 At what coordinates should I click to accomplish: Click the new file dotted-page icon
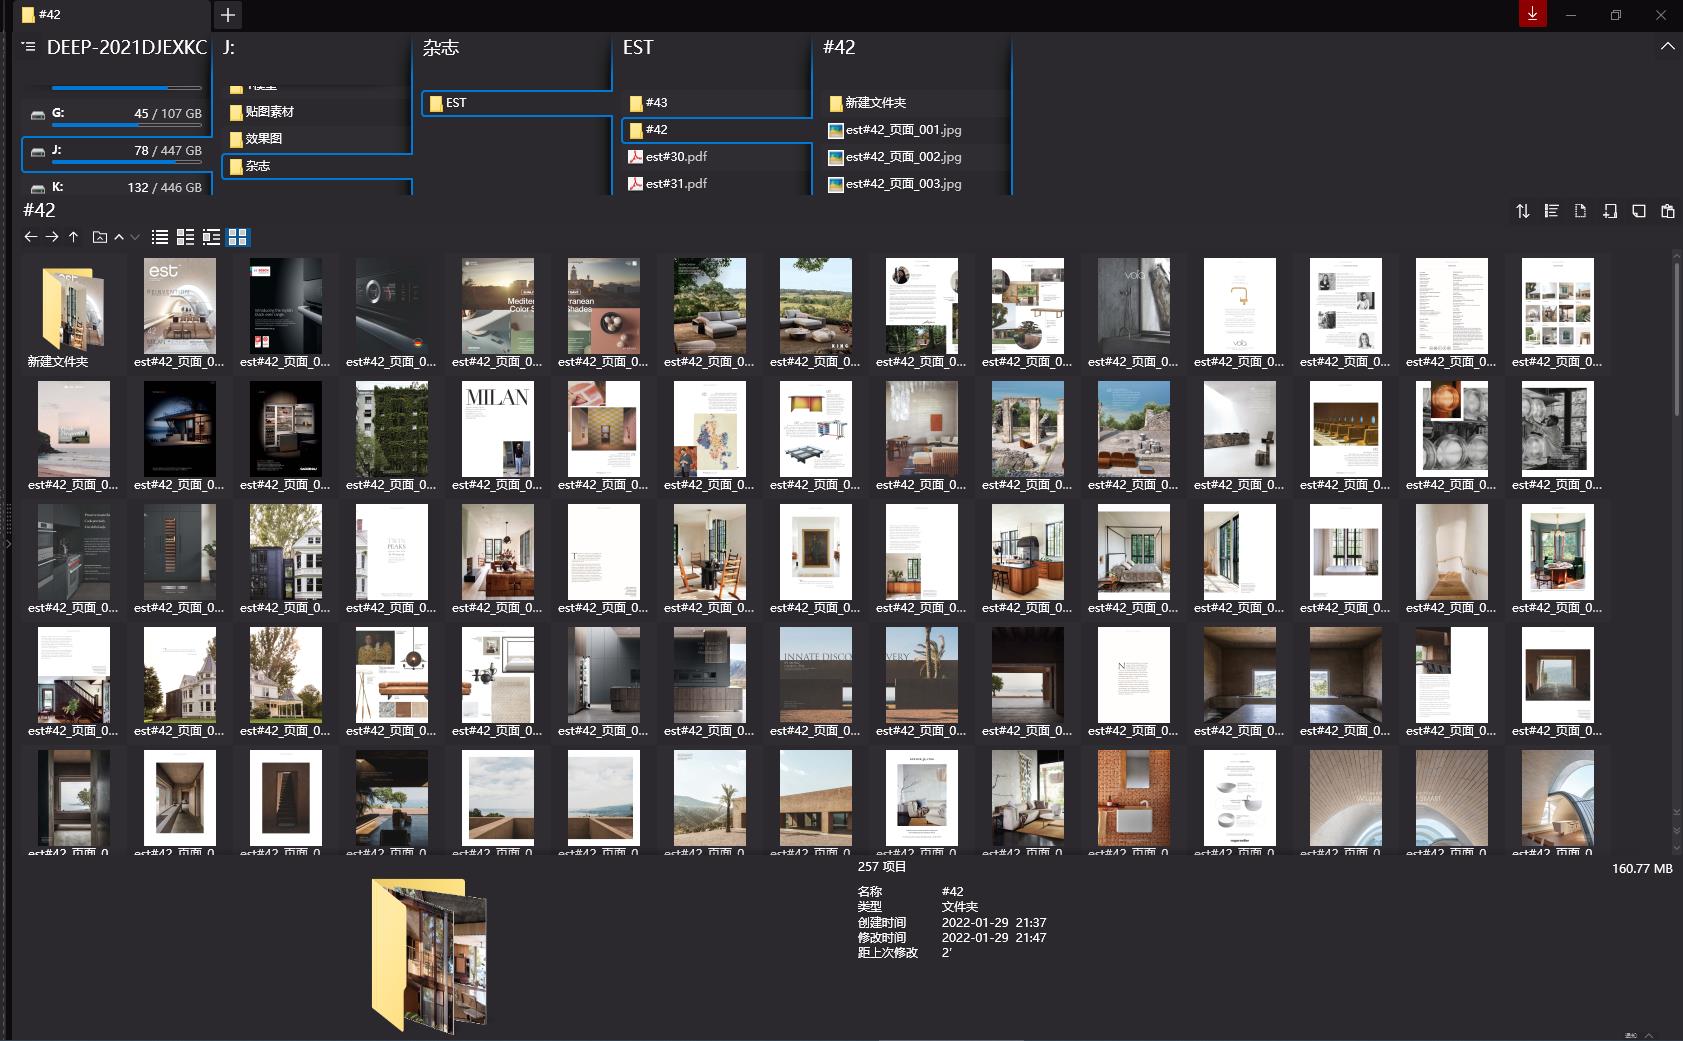[x=1580, y=211]
